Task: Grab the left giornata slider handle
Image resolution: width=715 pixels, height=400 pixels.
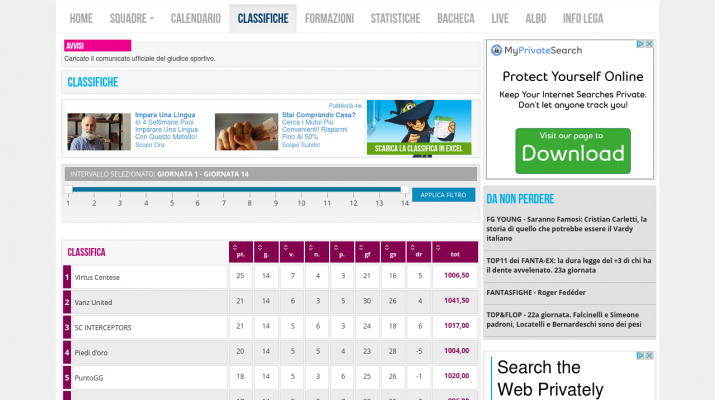Action: [x=68, y=189]
